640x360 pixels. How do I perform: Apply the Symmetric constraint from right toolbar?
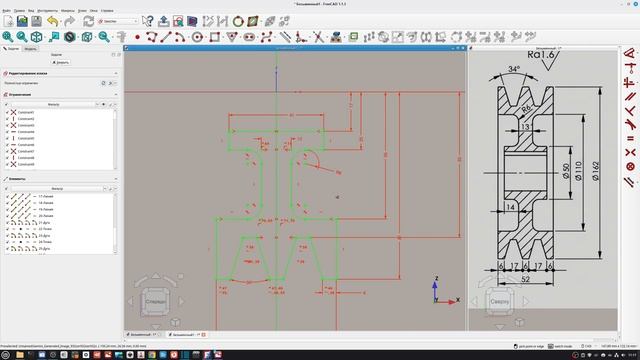click(x=630, y=152)
